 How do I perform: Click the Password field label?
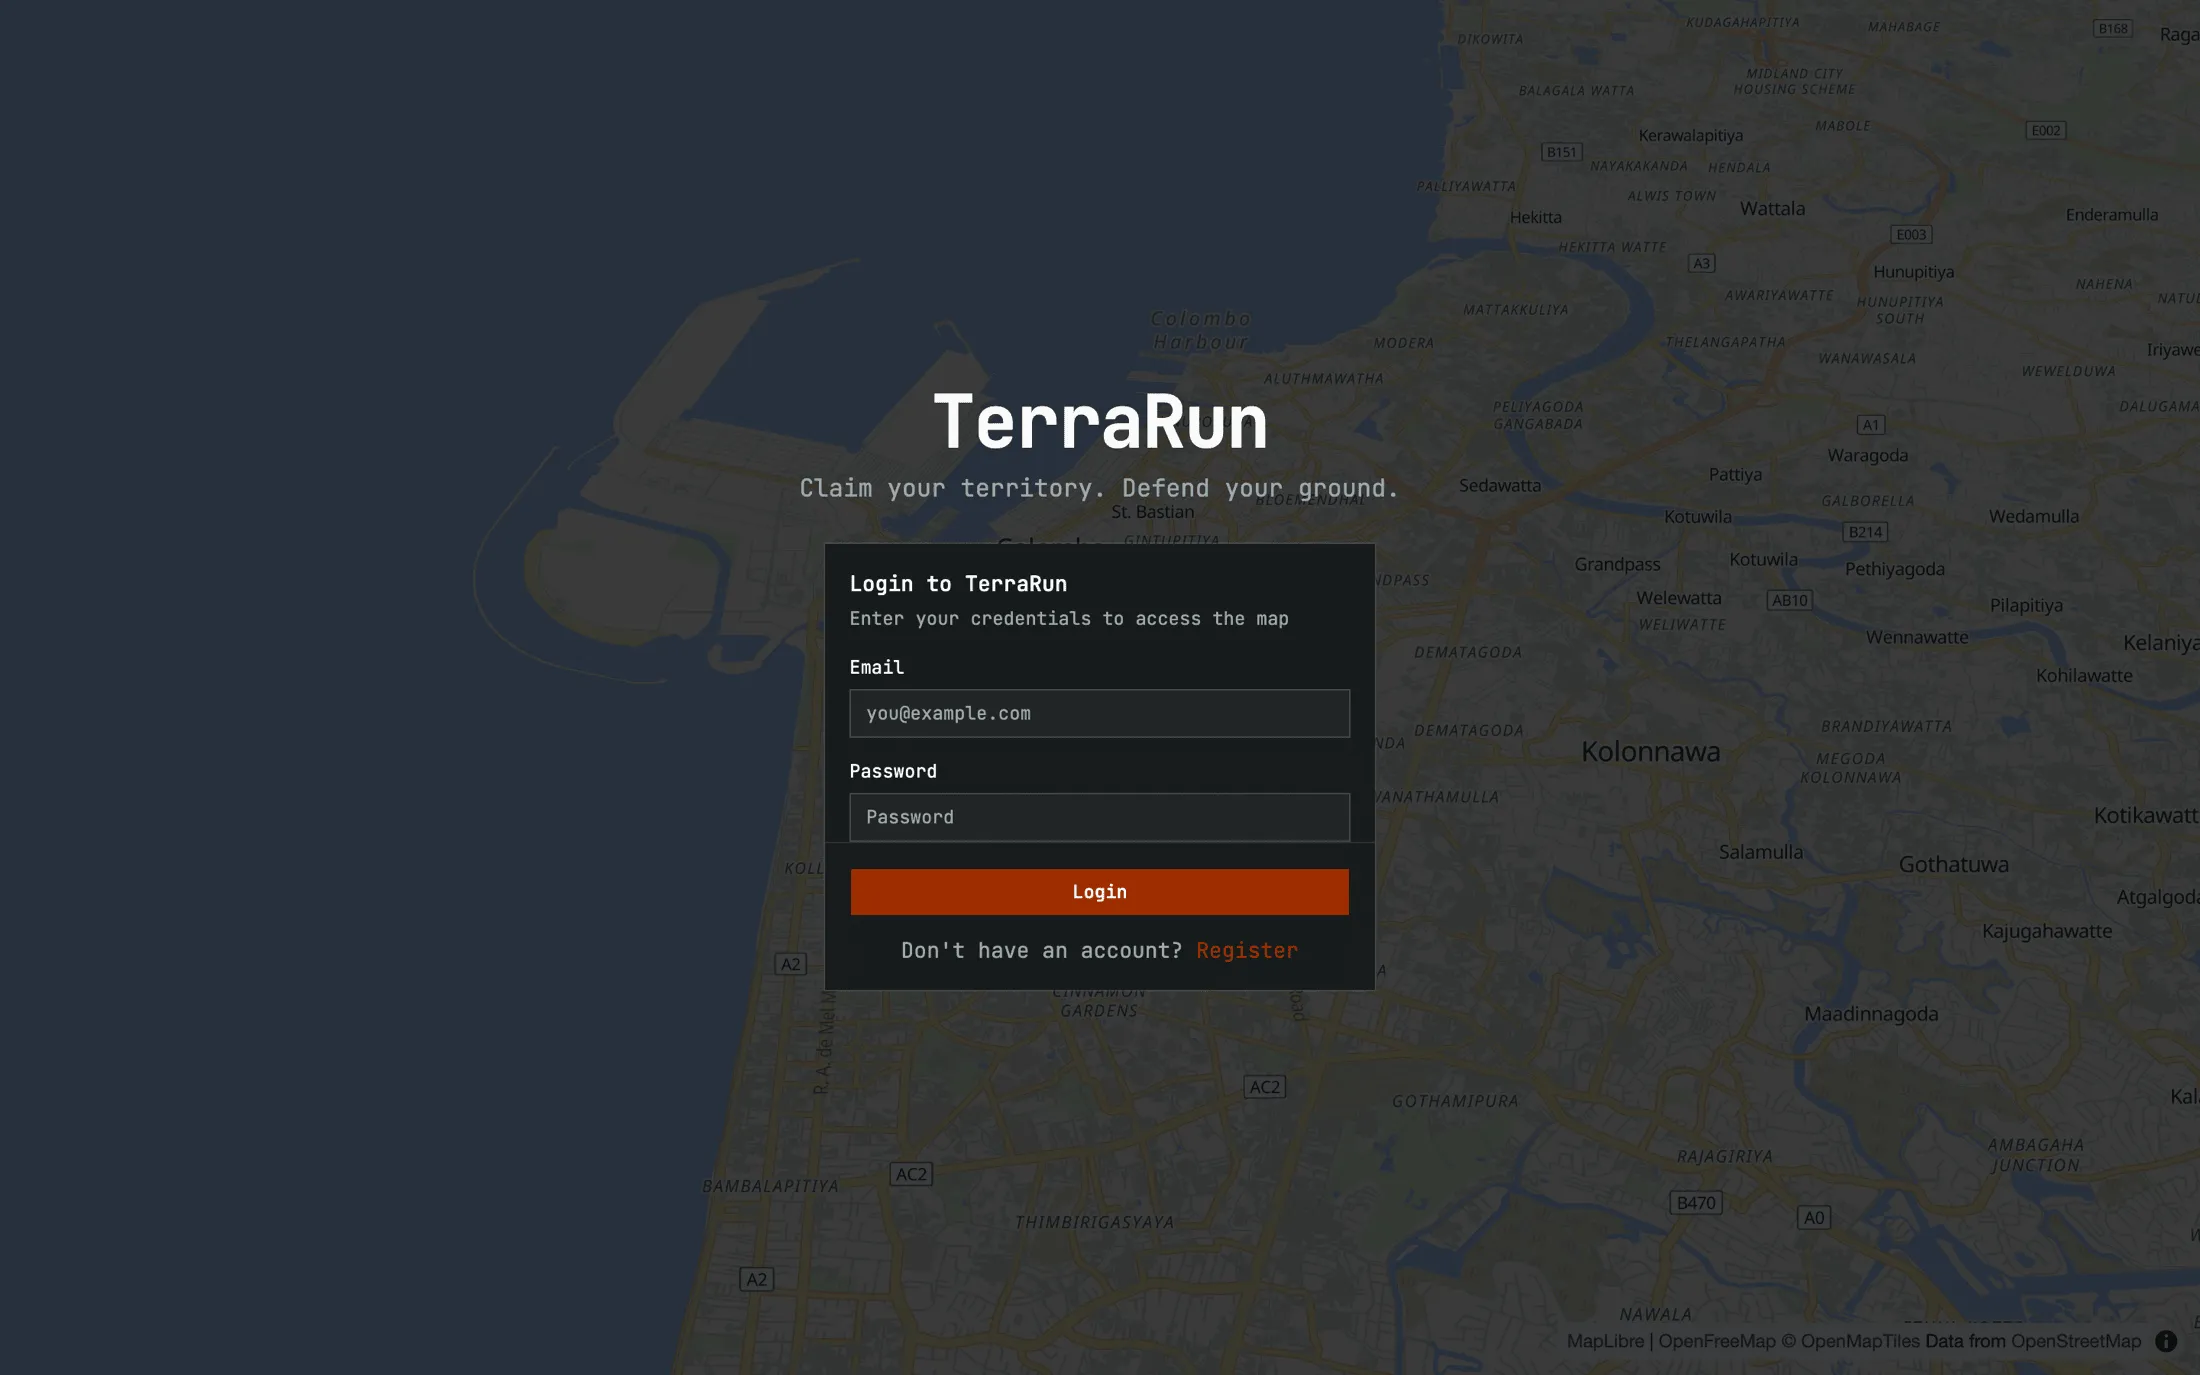(x=893, y=771)
